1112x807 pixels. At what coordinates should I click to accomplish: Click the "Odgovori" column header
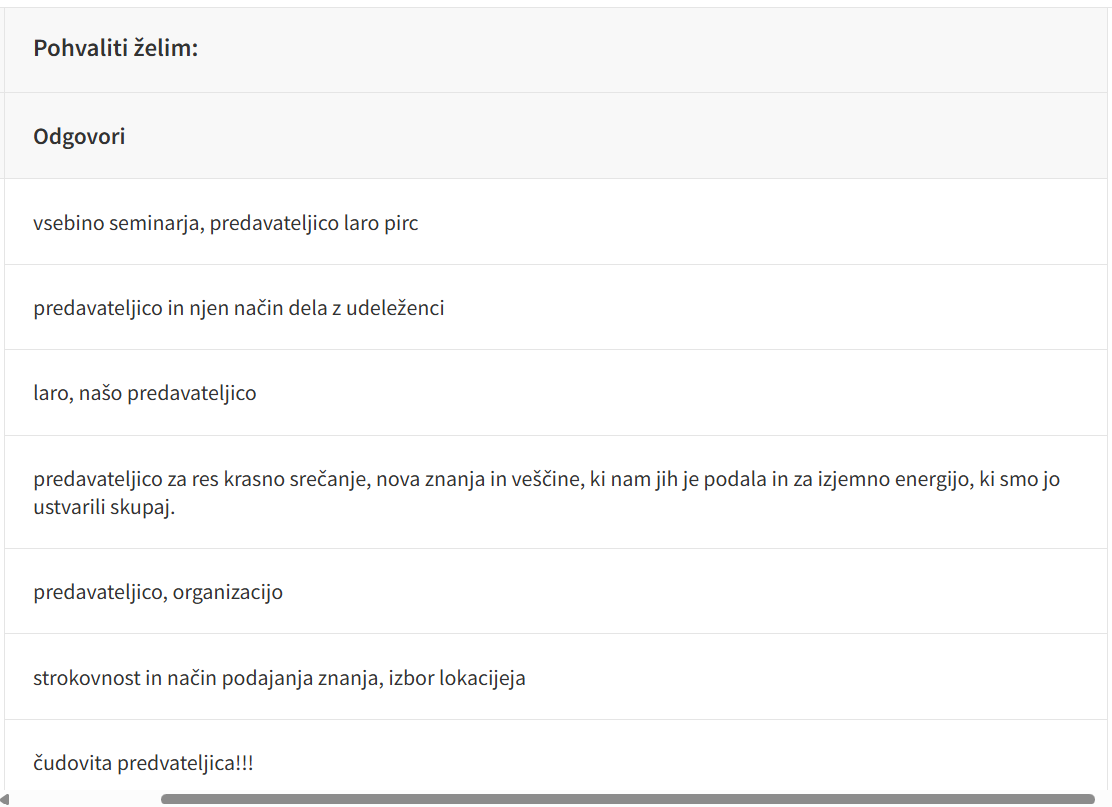click(79, 136)
